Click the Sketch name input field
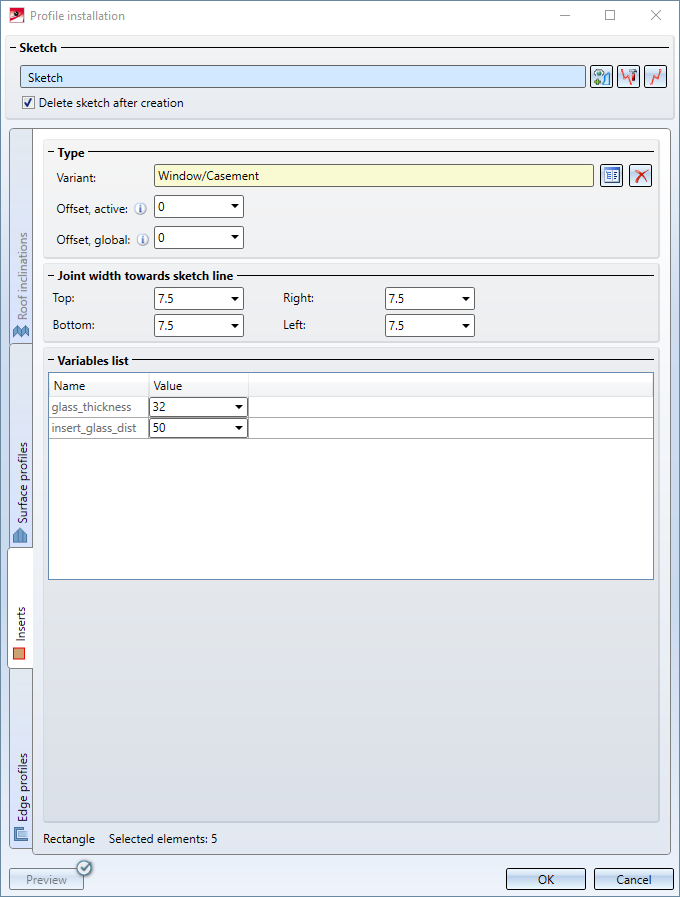The height and width of the screenshot is (897, 680). coord(303,77)
